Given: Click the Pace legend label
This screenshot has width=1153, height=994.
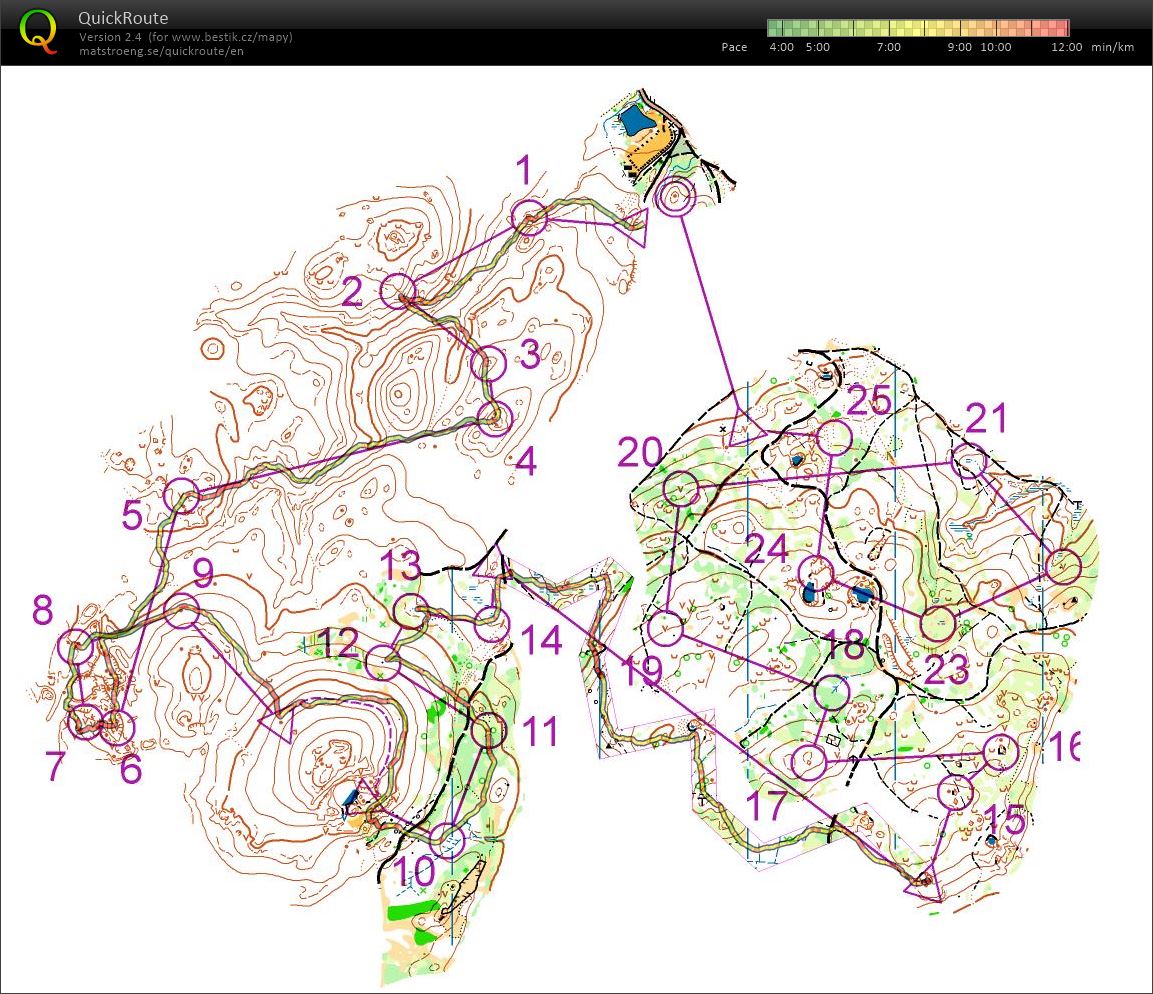Looking at the screenshot, I should coord(734,47).
